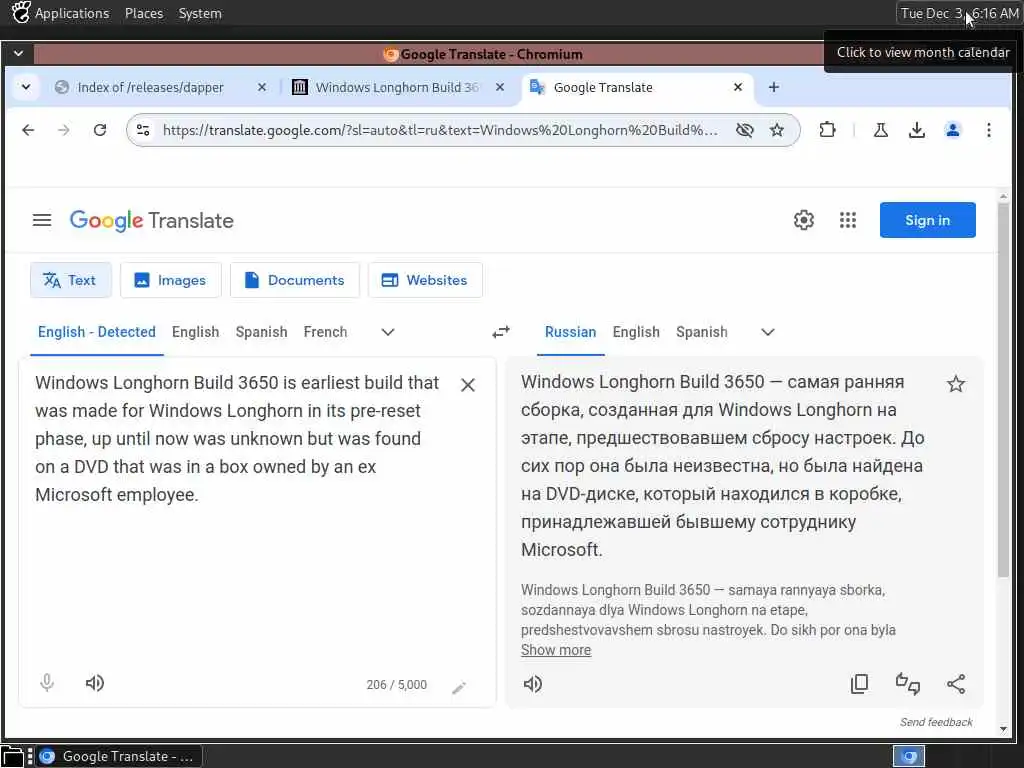Clear the source text with the X
This screenshot has width=1024, height=768.
tap(468, 385)
